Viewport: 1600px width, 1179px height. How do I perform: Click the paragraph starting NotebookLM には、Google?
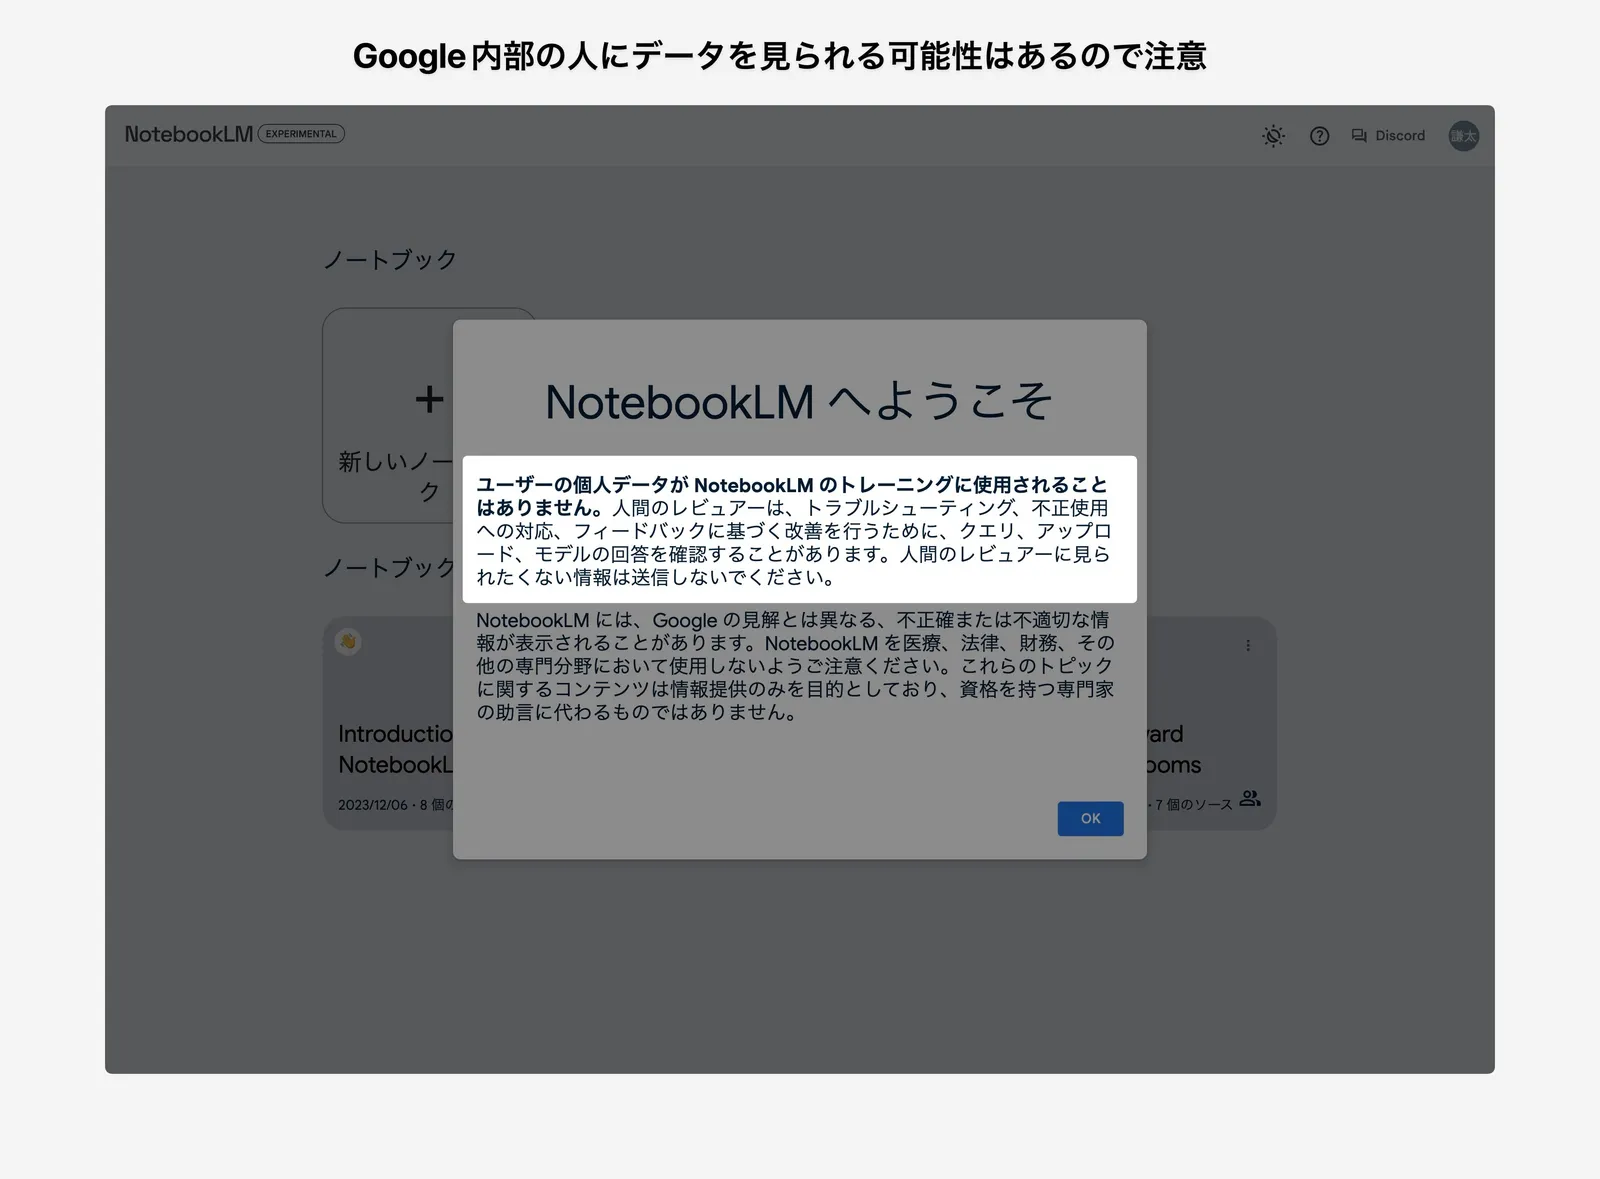point(795,666)
